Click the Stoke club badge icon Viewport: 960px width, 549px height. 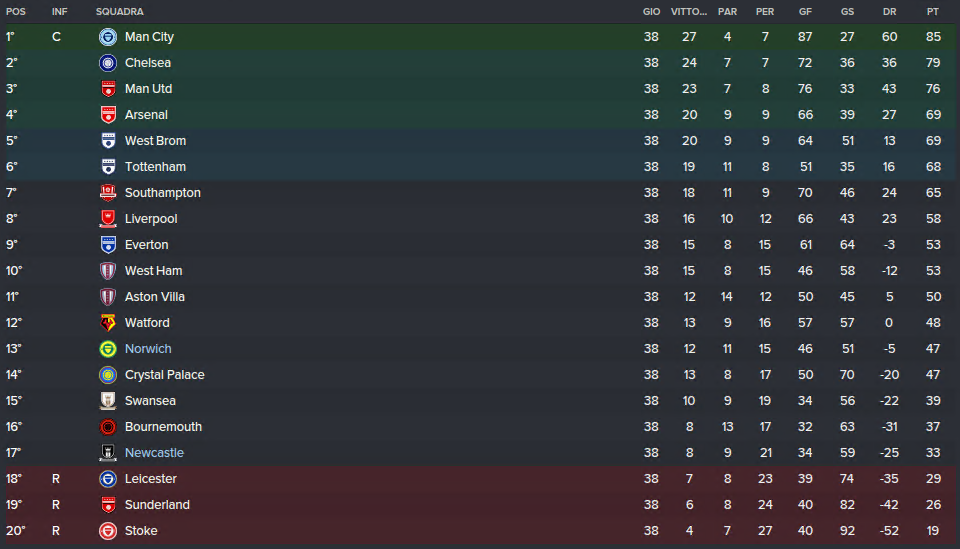[x=108, y=531]
